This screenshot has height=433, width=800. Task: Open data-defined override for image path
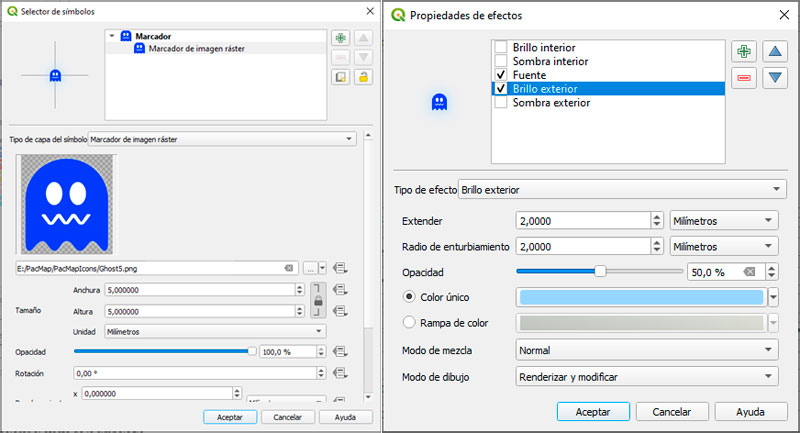pos(340,268)
